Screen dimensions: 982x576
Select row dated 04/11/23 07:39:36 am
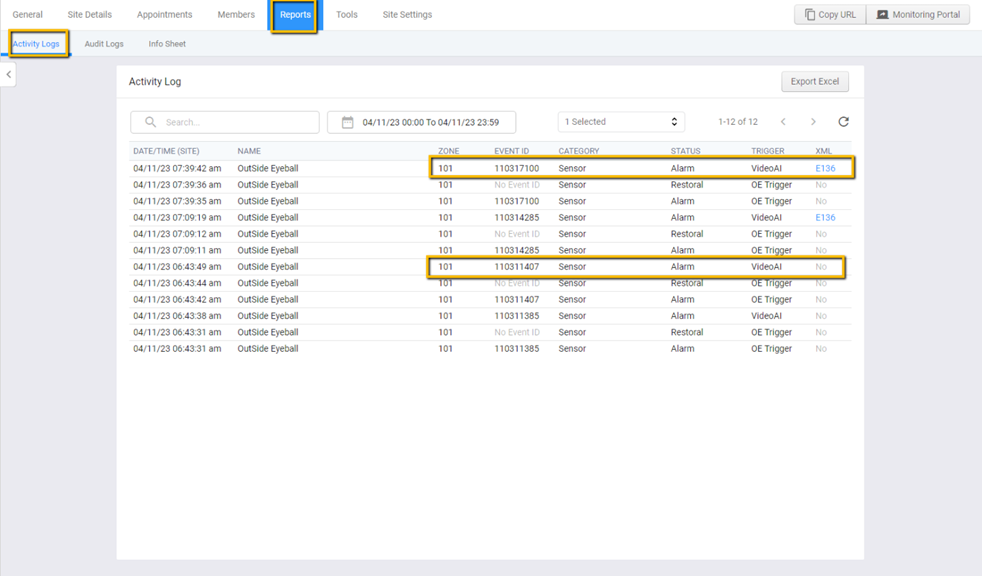point(490,185)
